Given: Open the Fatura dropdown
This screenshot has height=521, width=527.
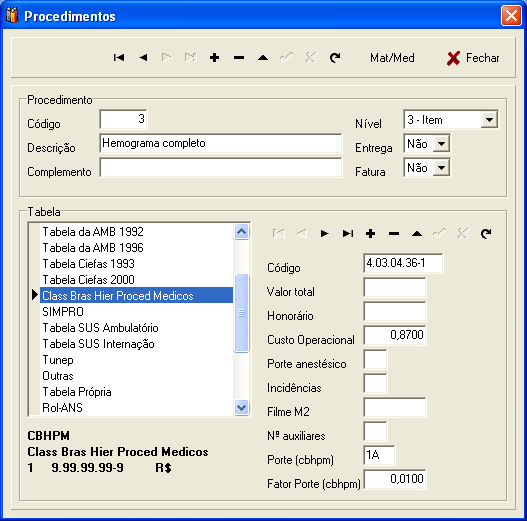Looking at the screenshot, I should pyautogui.click(x=441, y=168).
